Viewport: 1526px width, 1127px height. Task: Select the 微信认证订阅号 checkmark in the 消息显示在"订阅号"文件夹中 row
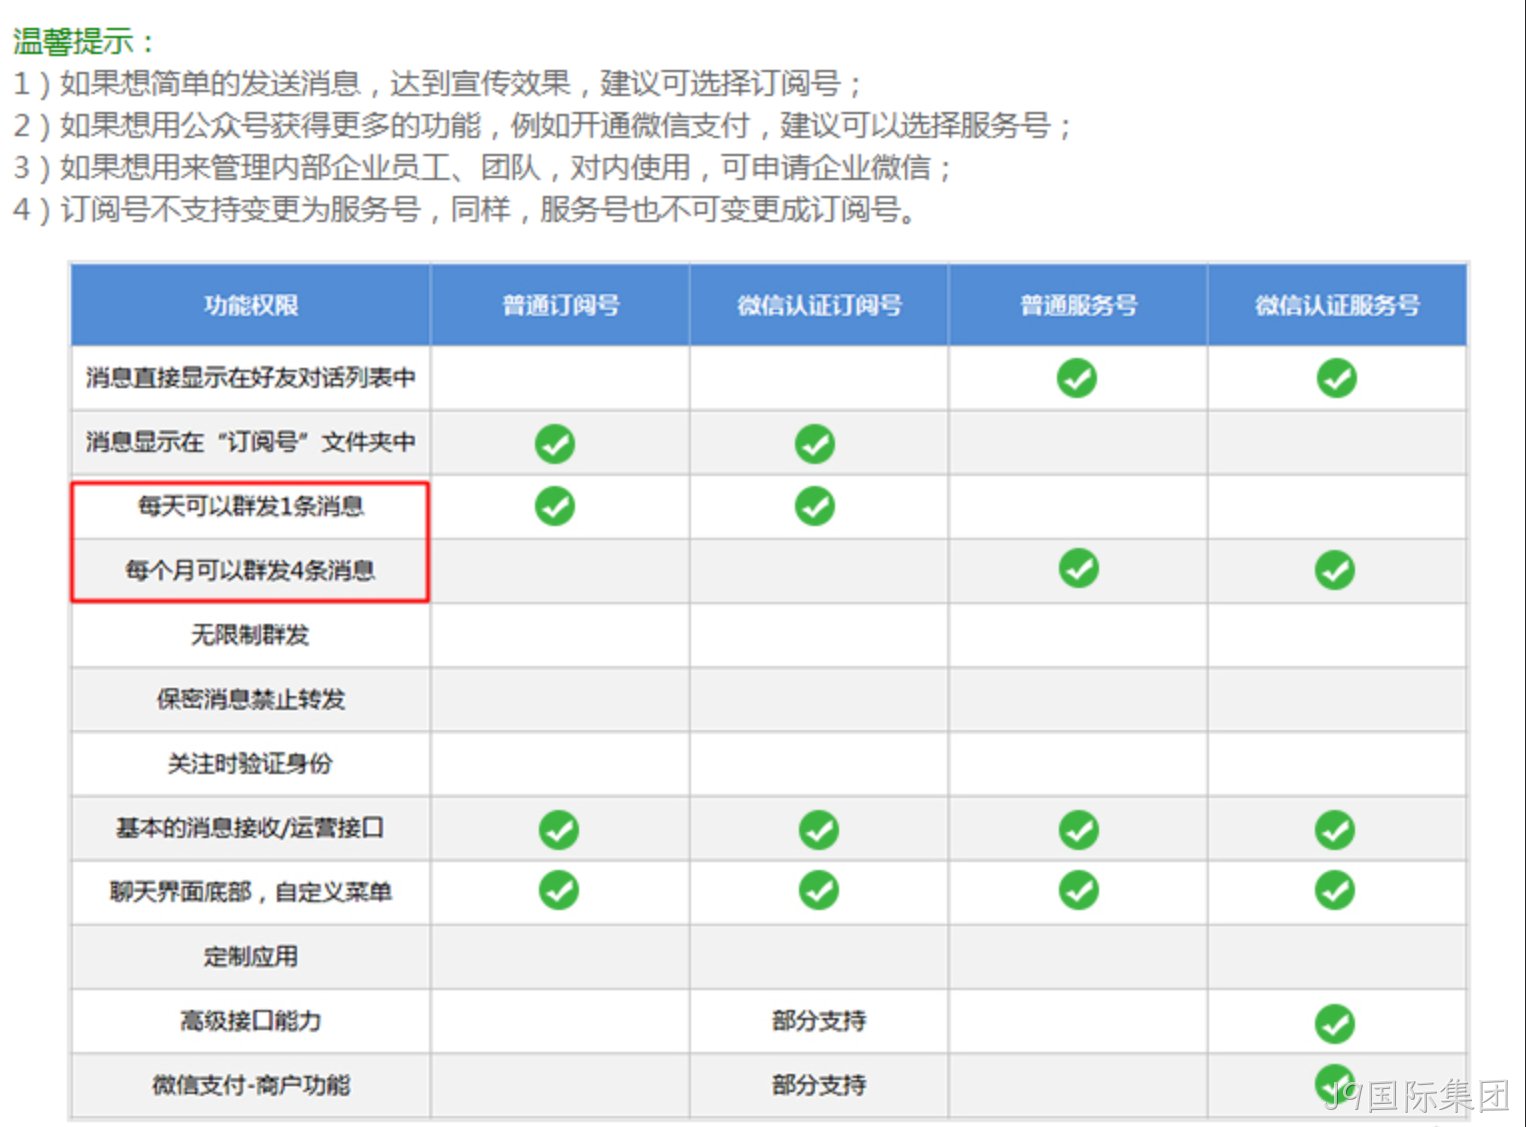tap(815, 443)
